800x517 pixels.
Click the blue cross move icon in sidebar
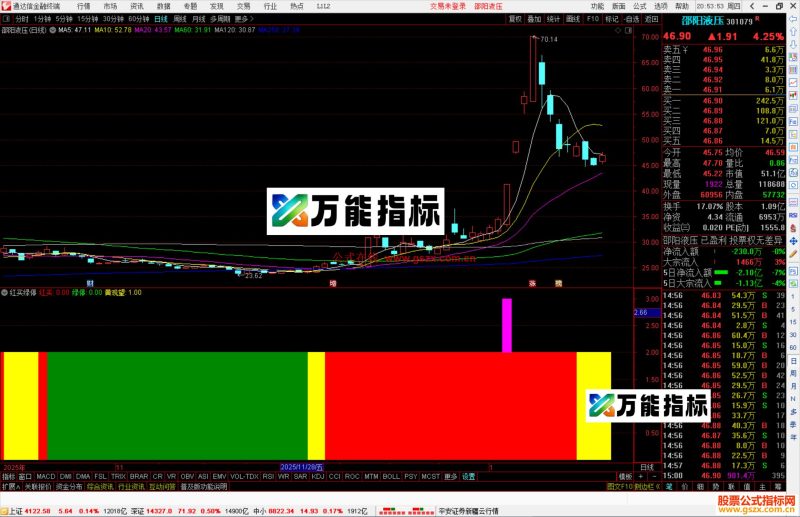tap(793, 241)
